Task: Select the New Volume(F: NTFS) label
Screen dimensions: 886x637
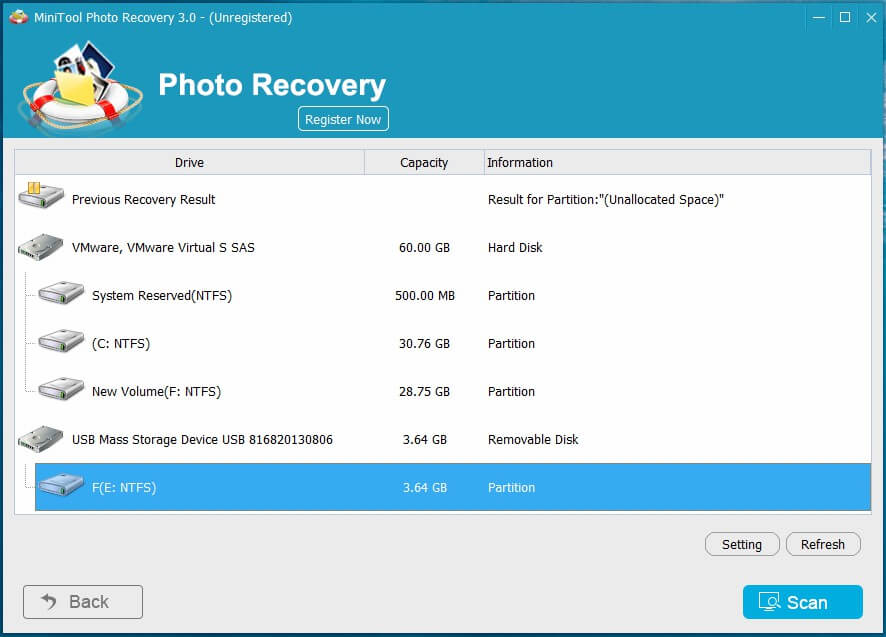Action: pyautogui.click(x=157, y=392)
